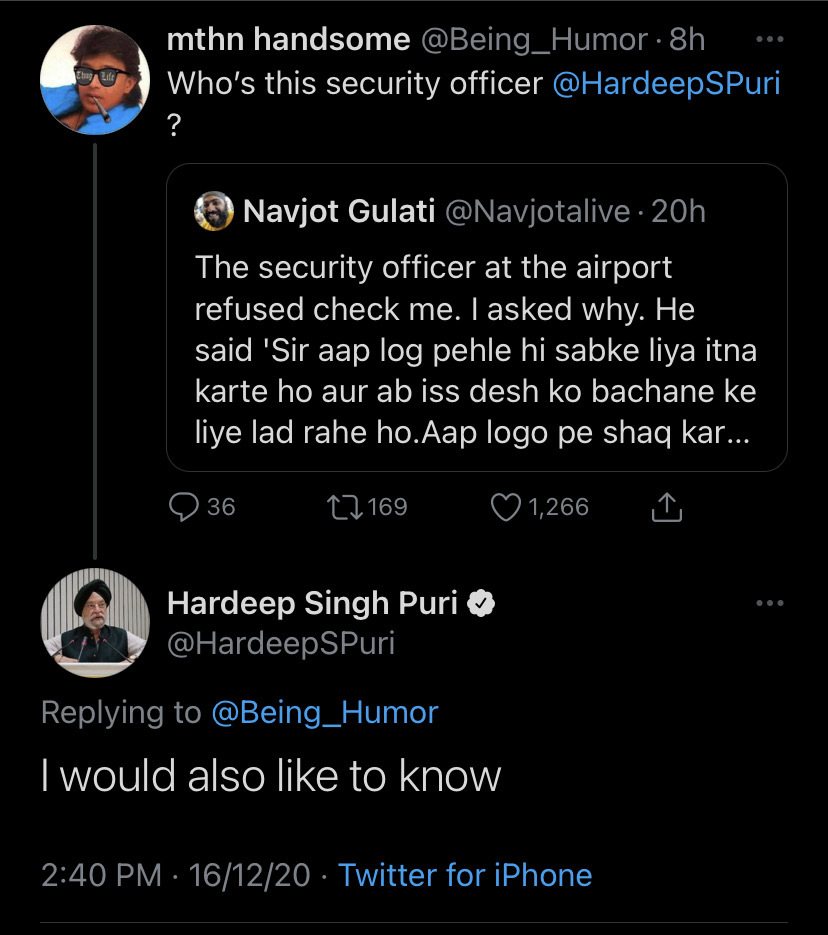Open the Twitter for iPhone source link
This screenshot has width=828, height=935.
point(465,875)
